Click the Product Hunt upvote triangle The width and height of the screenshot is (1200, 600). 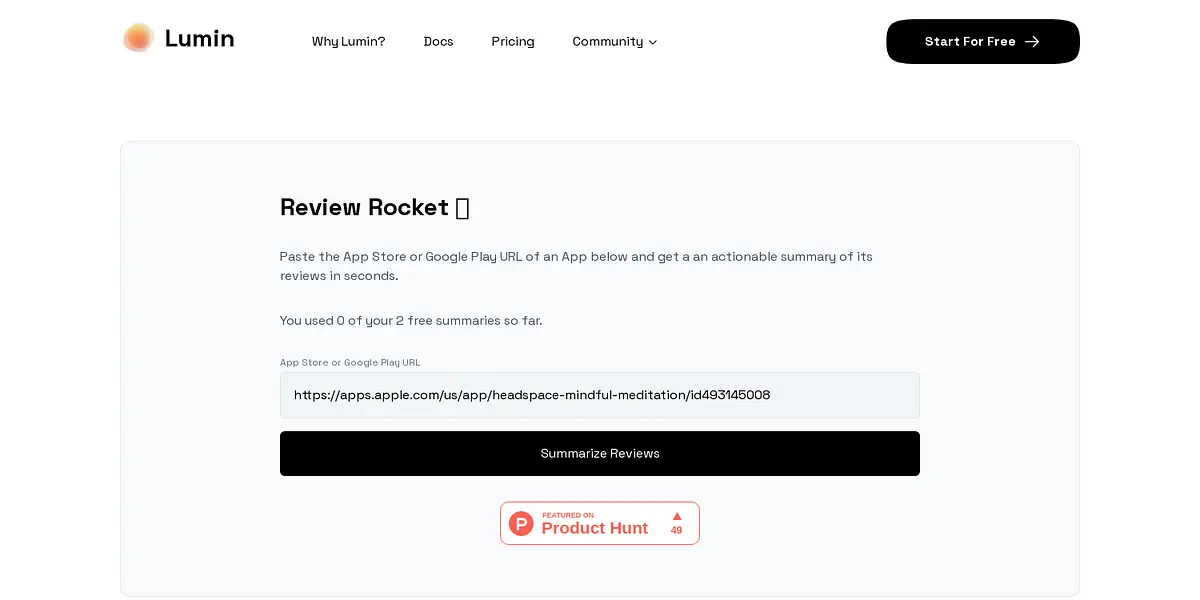click(x=676, y=516)
